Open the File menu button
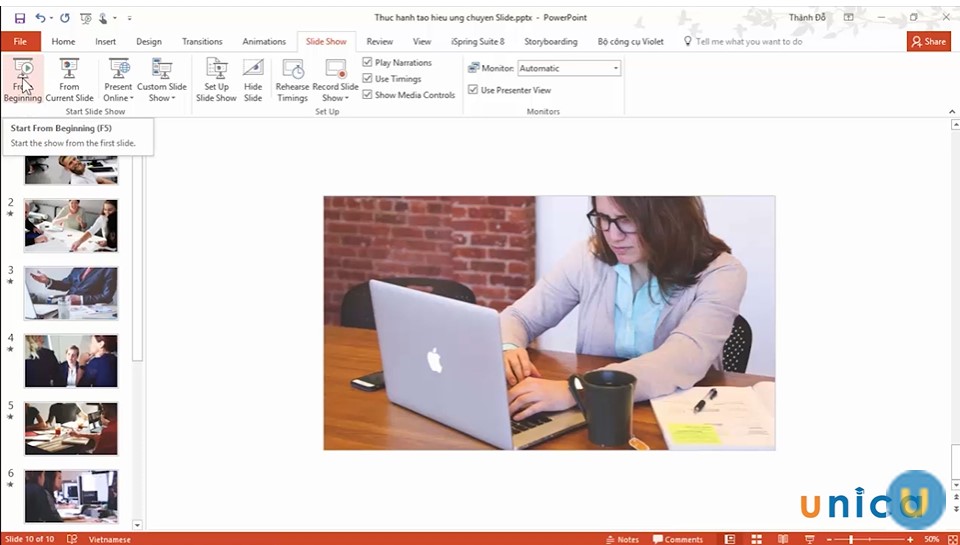Viewport: 960px width, 545px height. 20,41
